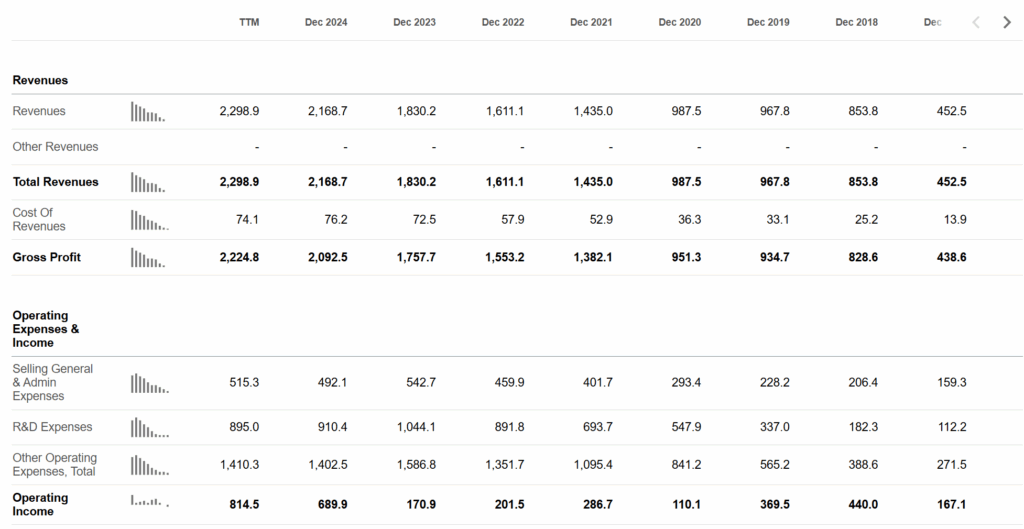Click TTM Operating Income value 814.5
Viewport: 1024px width, 529px height.
244,505
